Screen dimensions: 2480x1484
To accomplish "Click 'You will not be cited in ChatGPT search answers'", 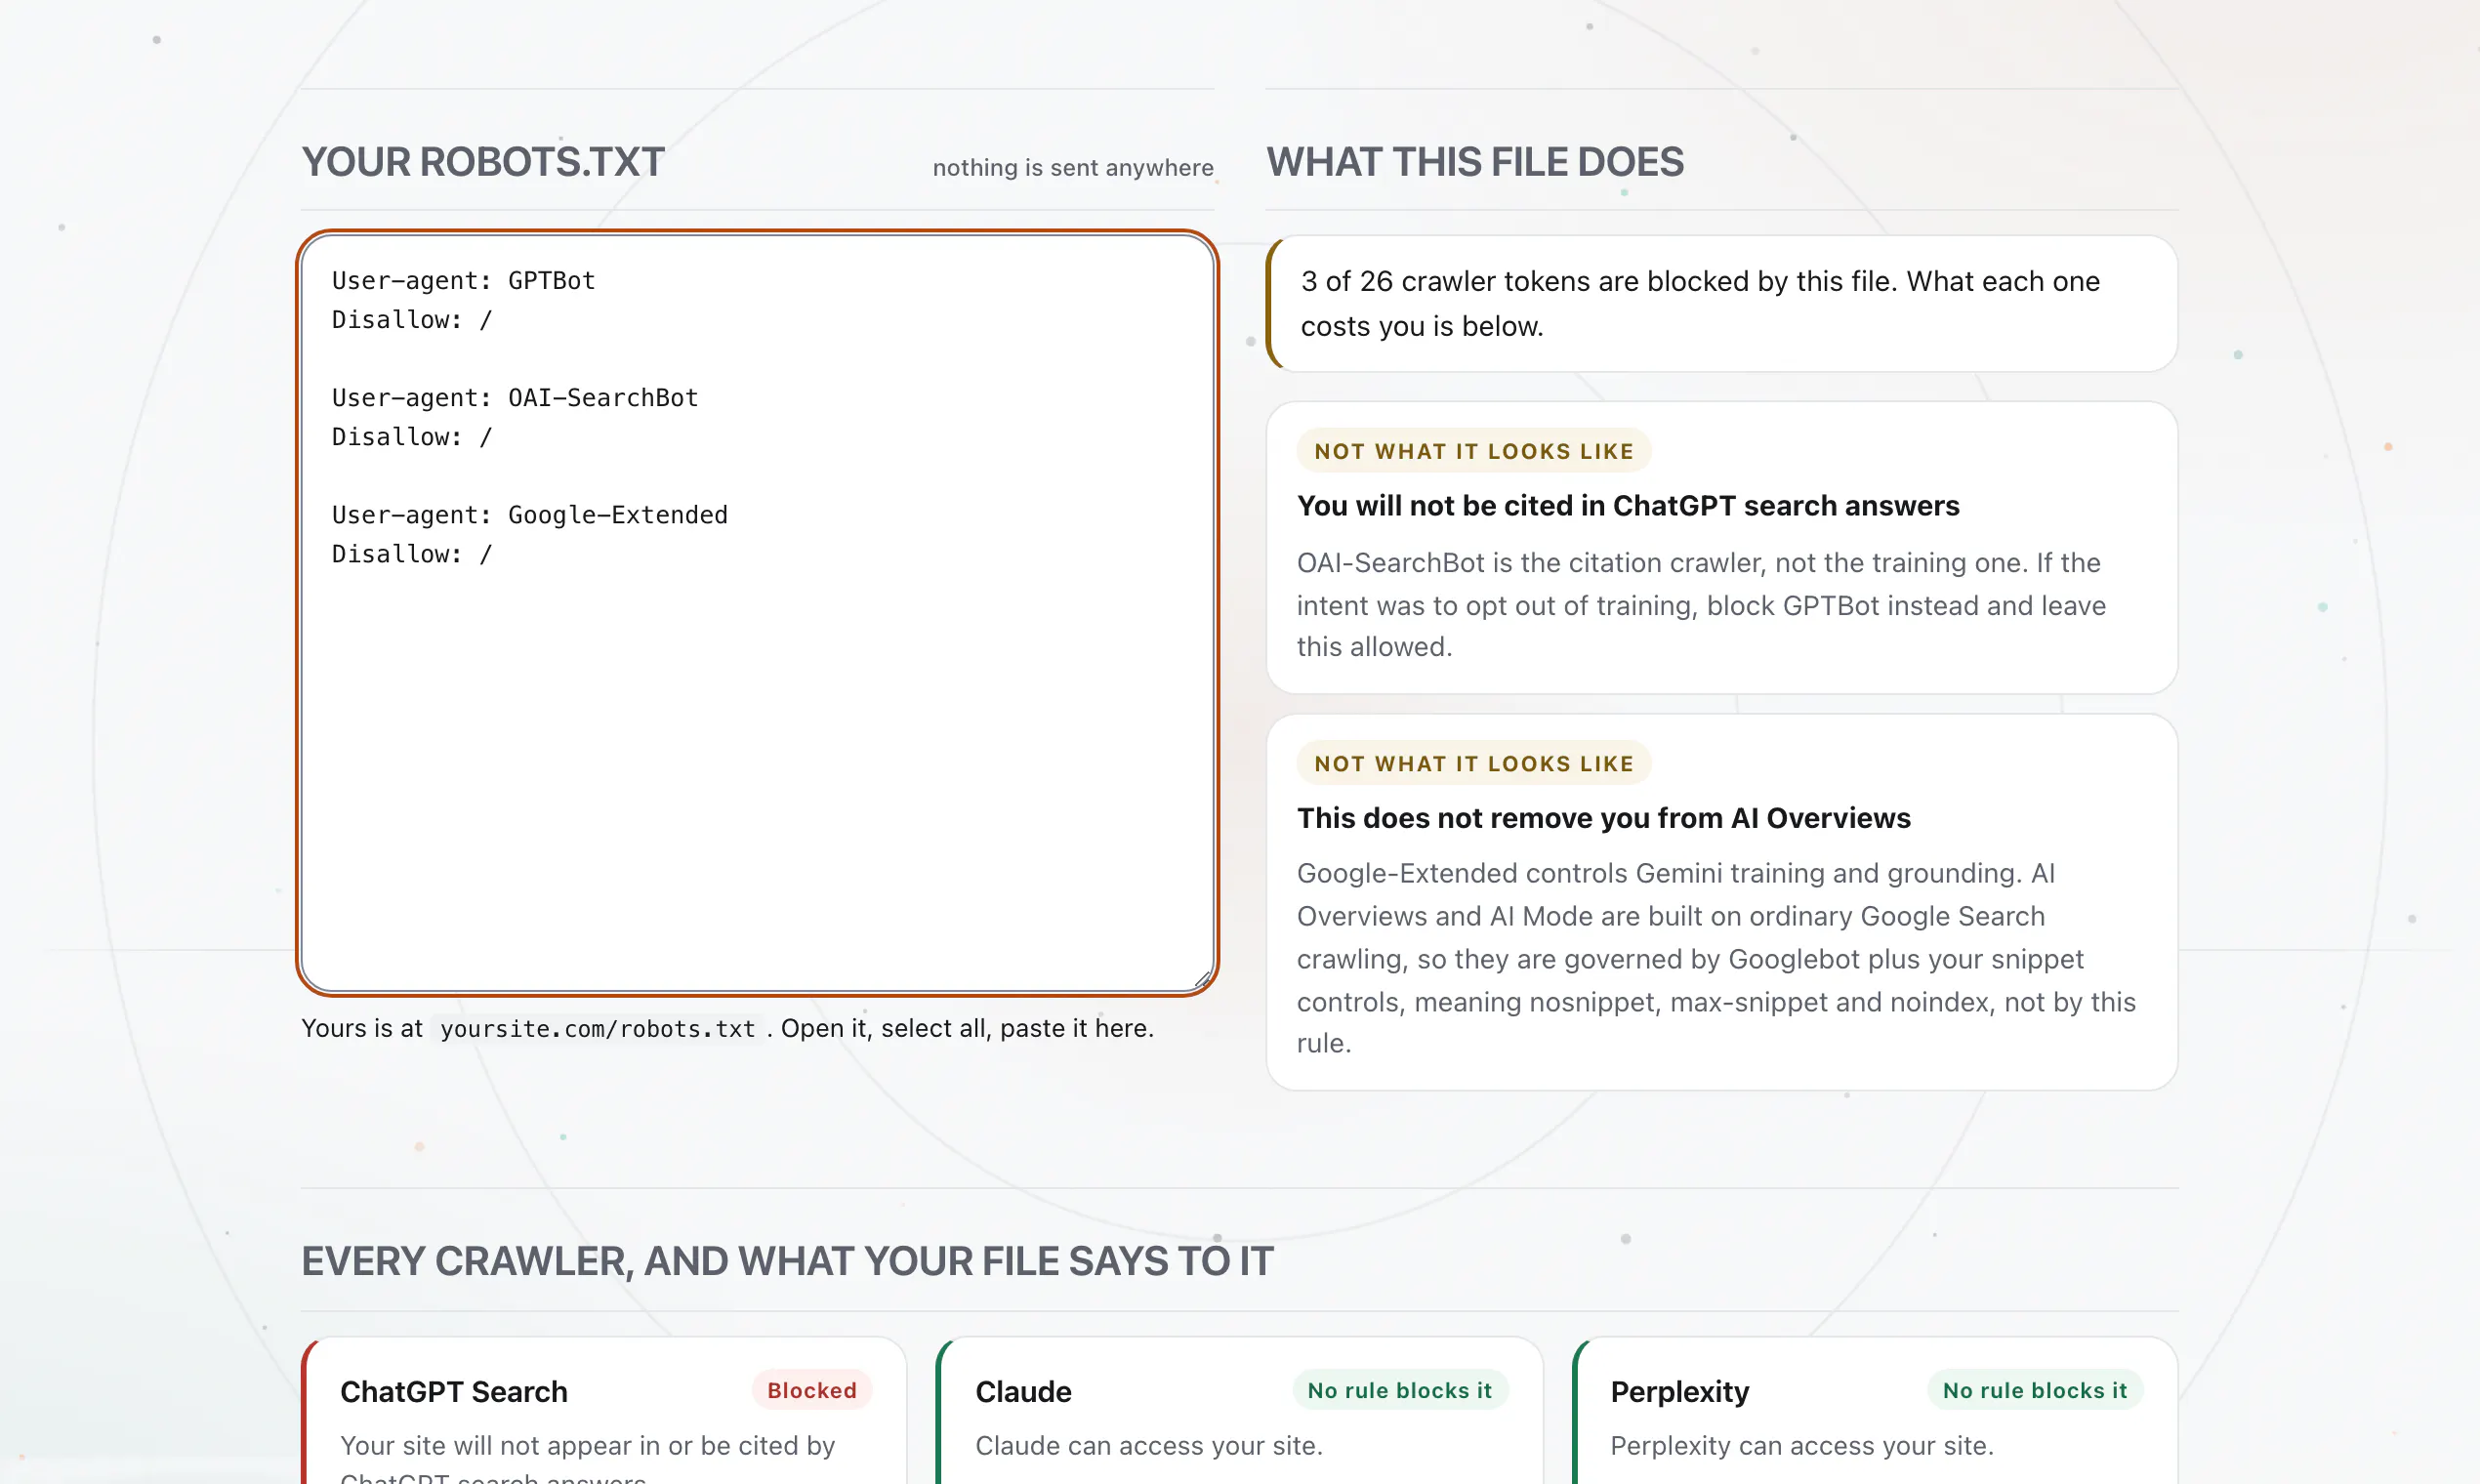I will (x=1628, y=506).
